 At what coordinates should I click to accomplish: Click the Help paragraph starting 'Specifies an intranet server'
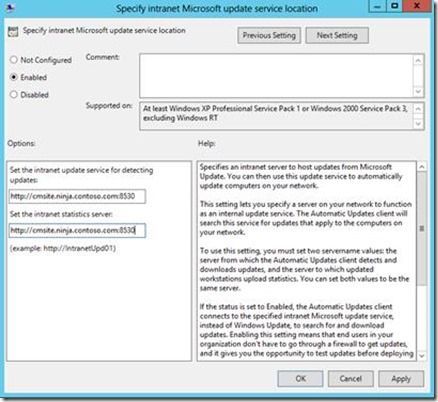pos(301,176)
